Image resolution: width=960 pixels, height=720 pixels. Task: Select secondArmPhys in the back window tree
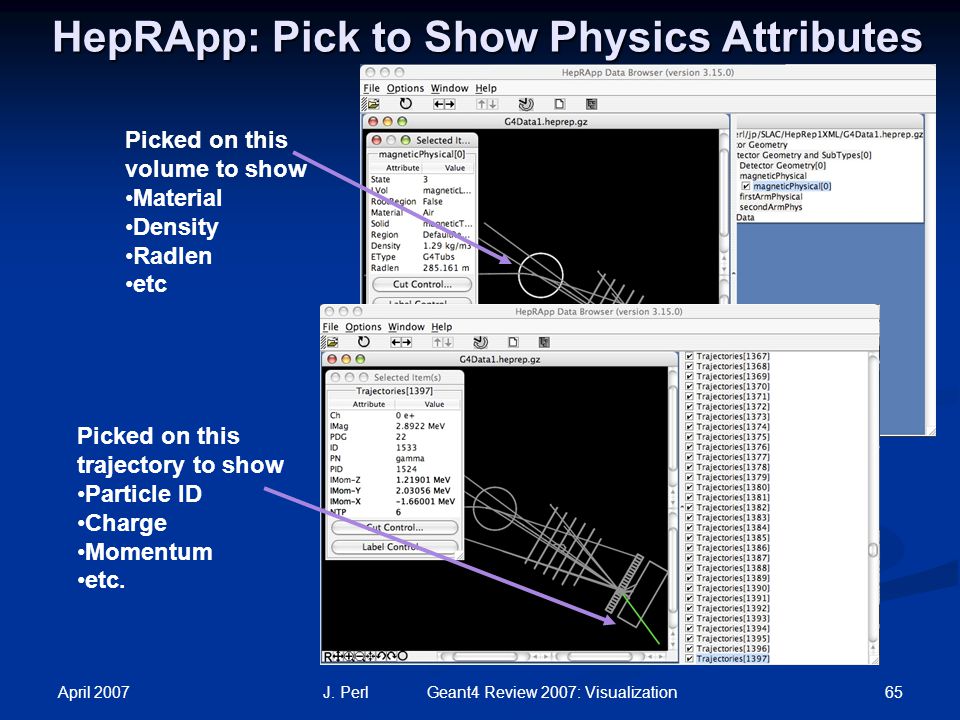click(771, 207)
